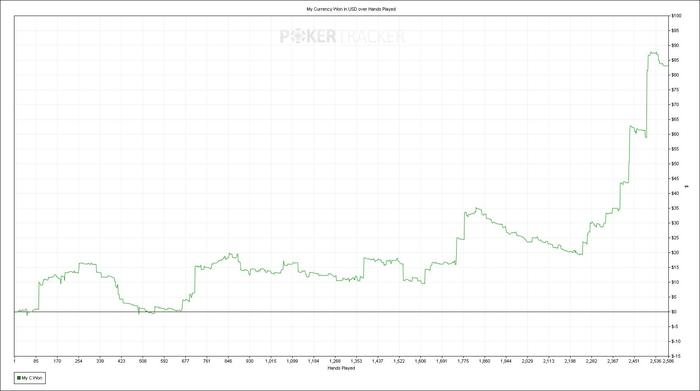Click the $100 y-axis label
Image resolution: width=700 pixels, height=391 pixels.
(676, 16)
